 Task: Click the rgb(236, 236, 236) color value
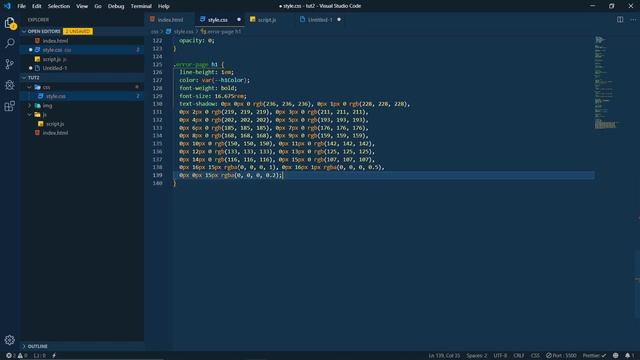point(283,104)
